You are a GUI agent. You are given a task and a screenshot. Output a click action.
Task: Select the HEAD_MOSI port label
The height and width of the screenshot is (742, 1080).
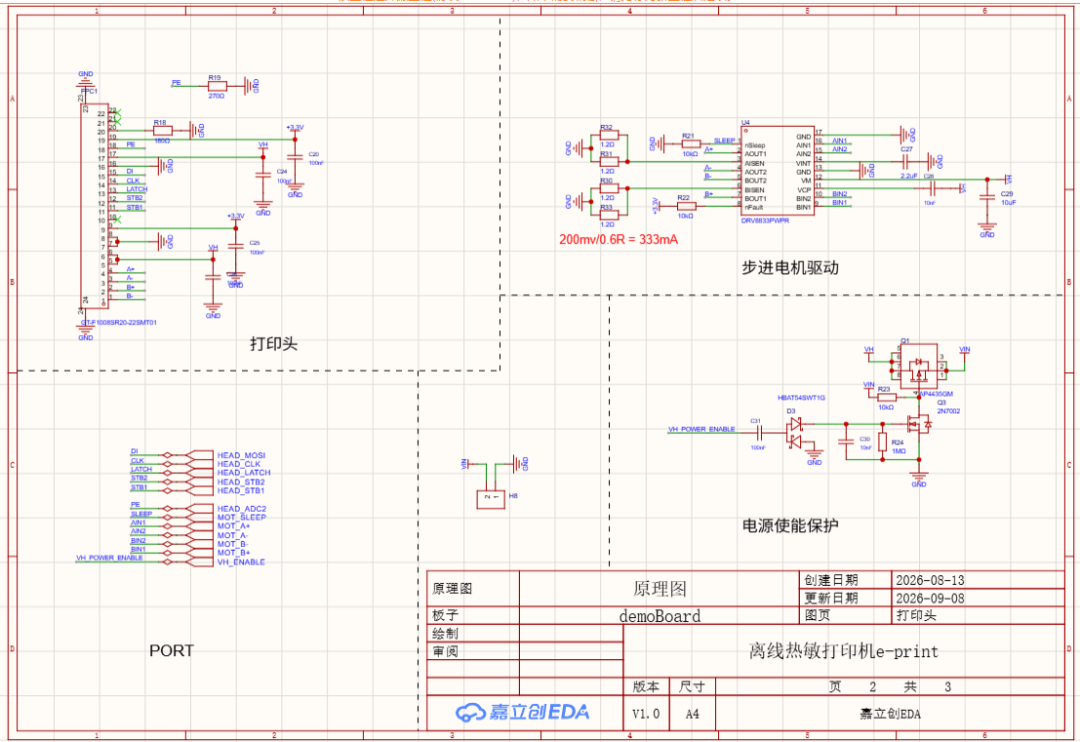pyautogui.click(x=241, y=455)
